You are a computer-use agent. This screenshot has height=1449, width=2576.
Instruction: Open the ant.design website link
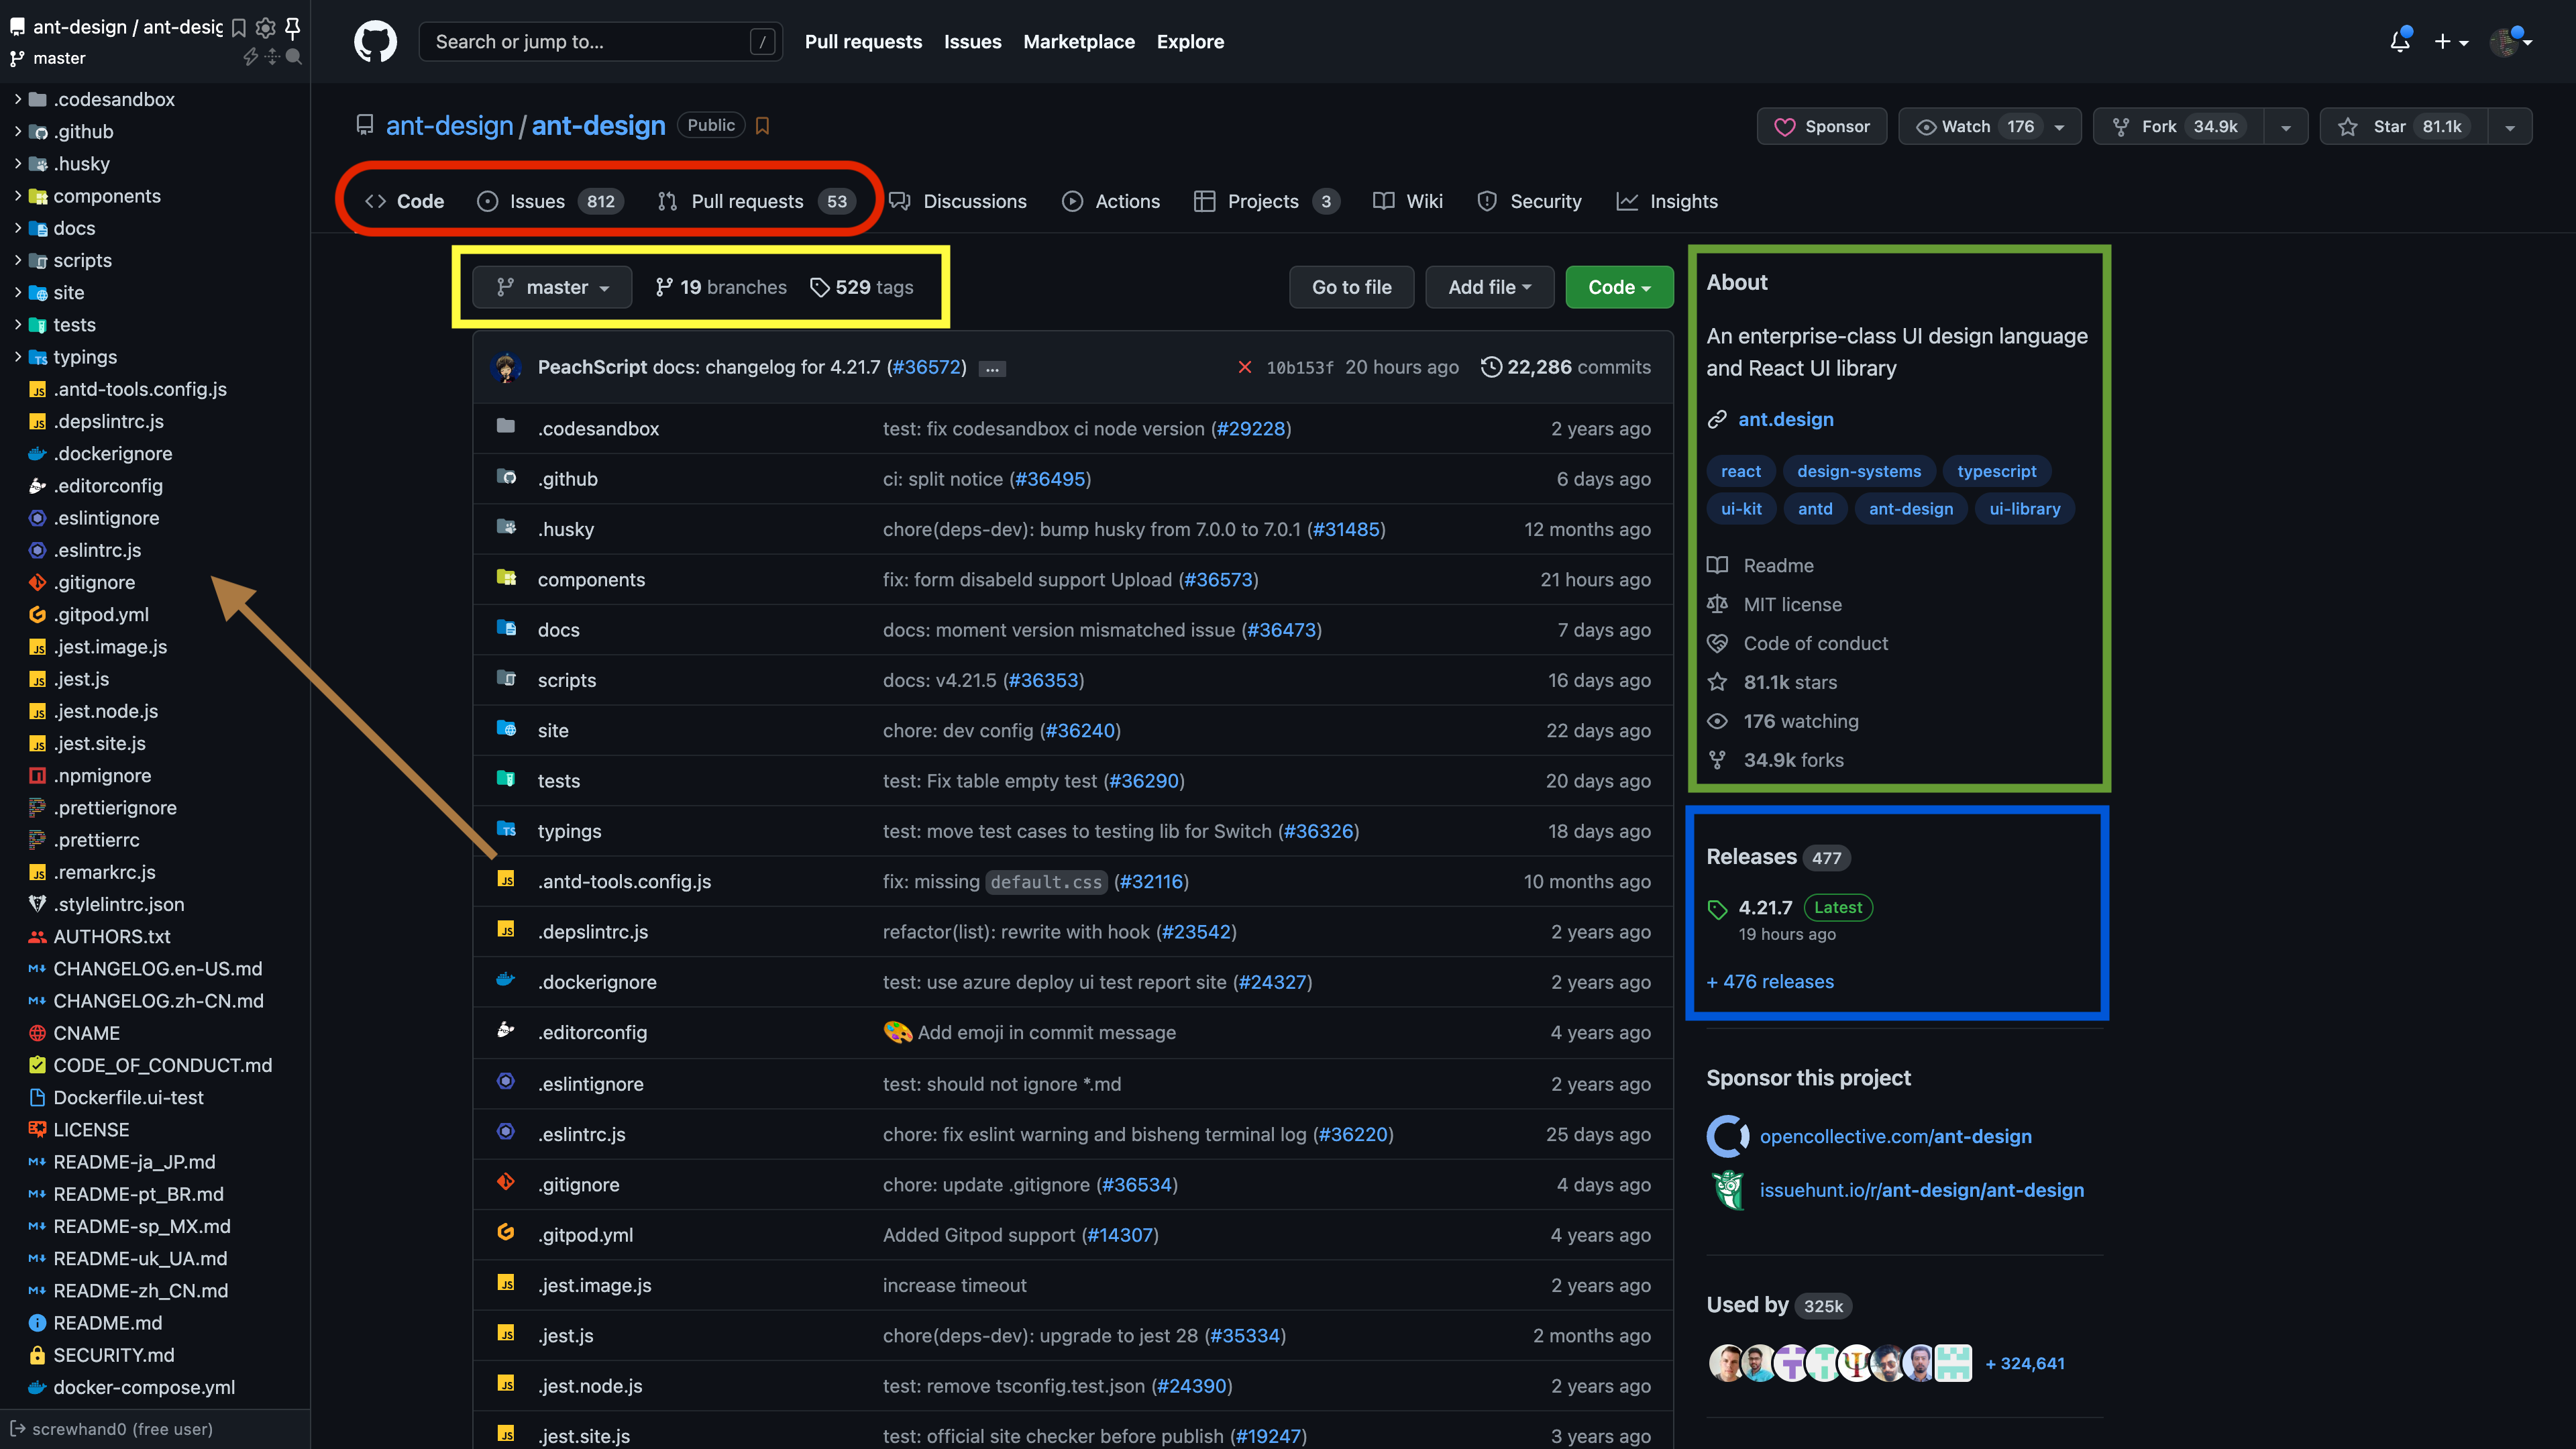pyautogui.click(x=1785, y=419)
